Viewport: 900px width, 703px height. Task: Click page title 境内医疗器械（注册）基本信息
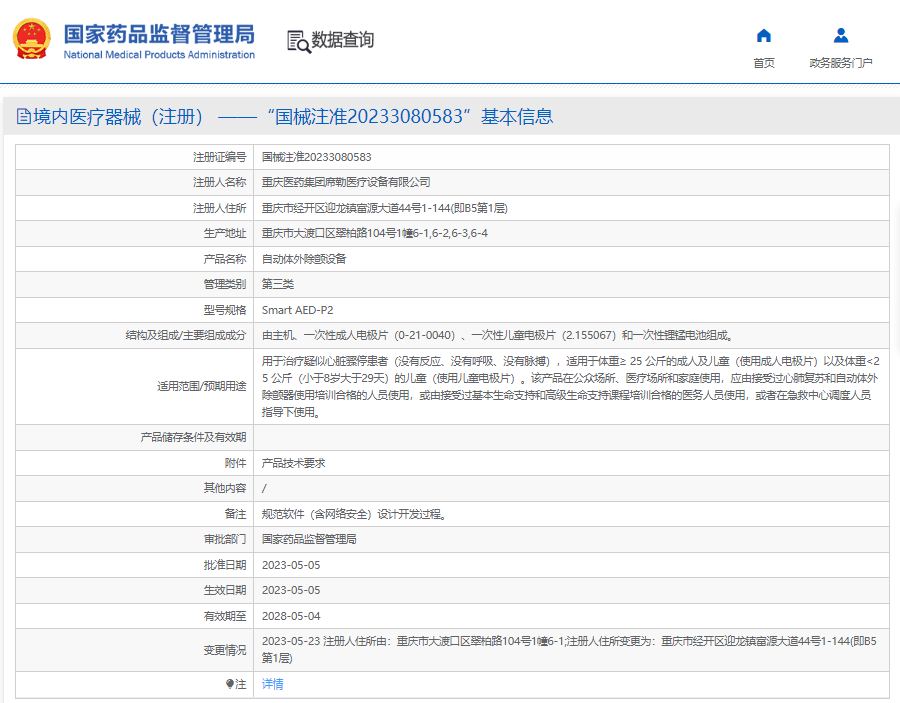[293, 116]
